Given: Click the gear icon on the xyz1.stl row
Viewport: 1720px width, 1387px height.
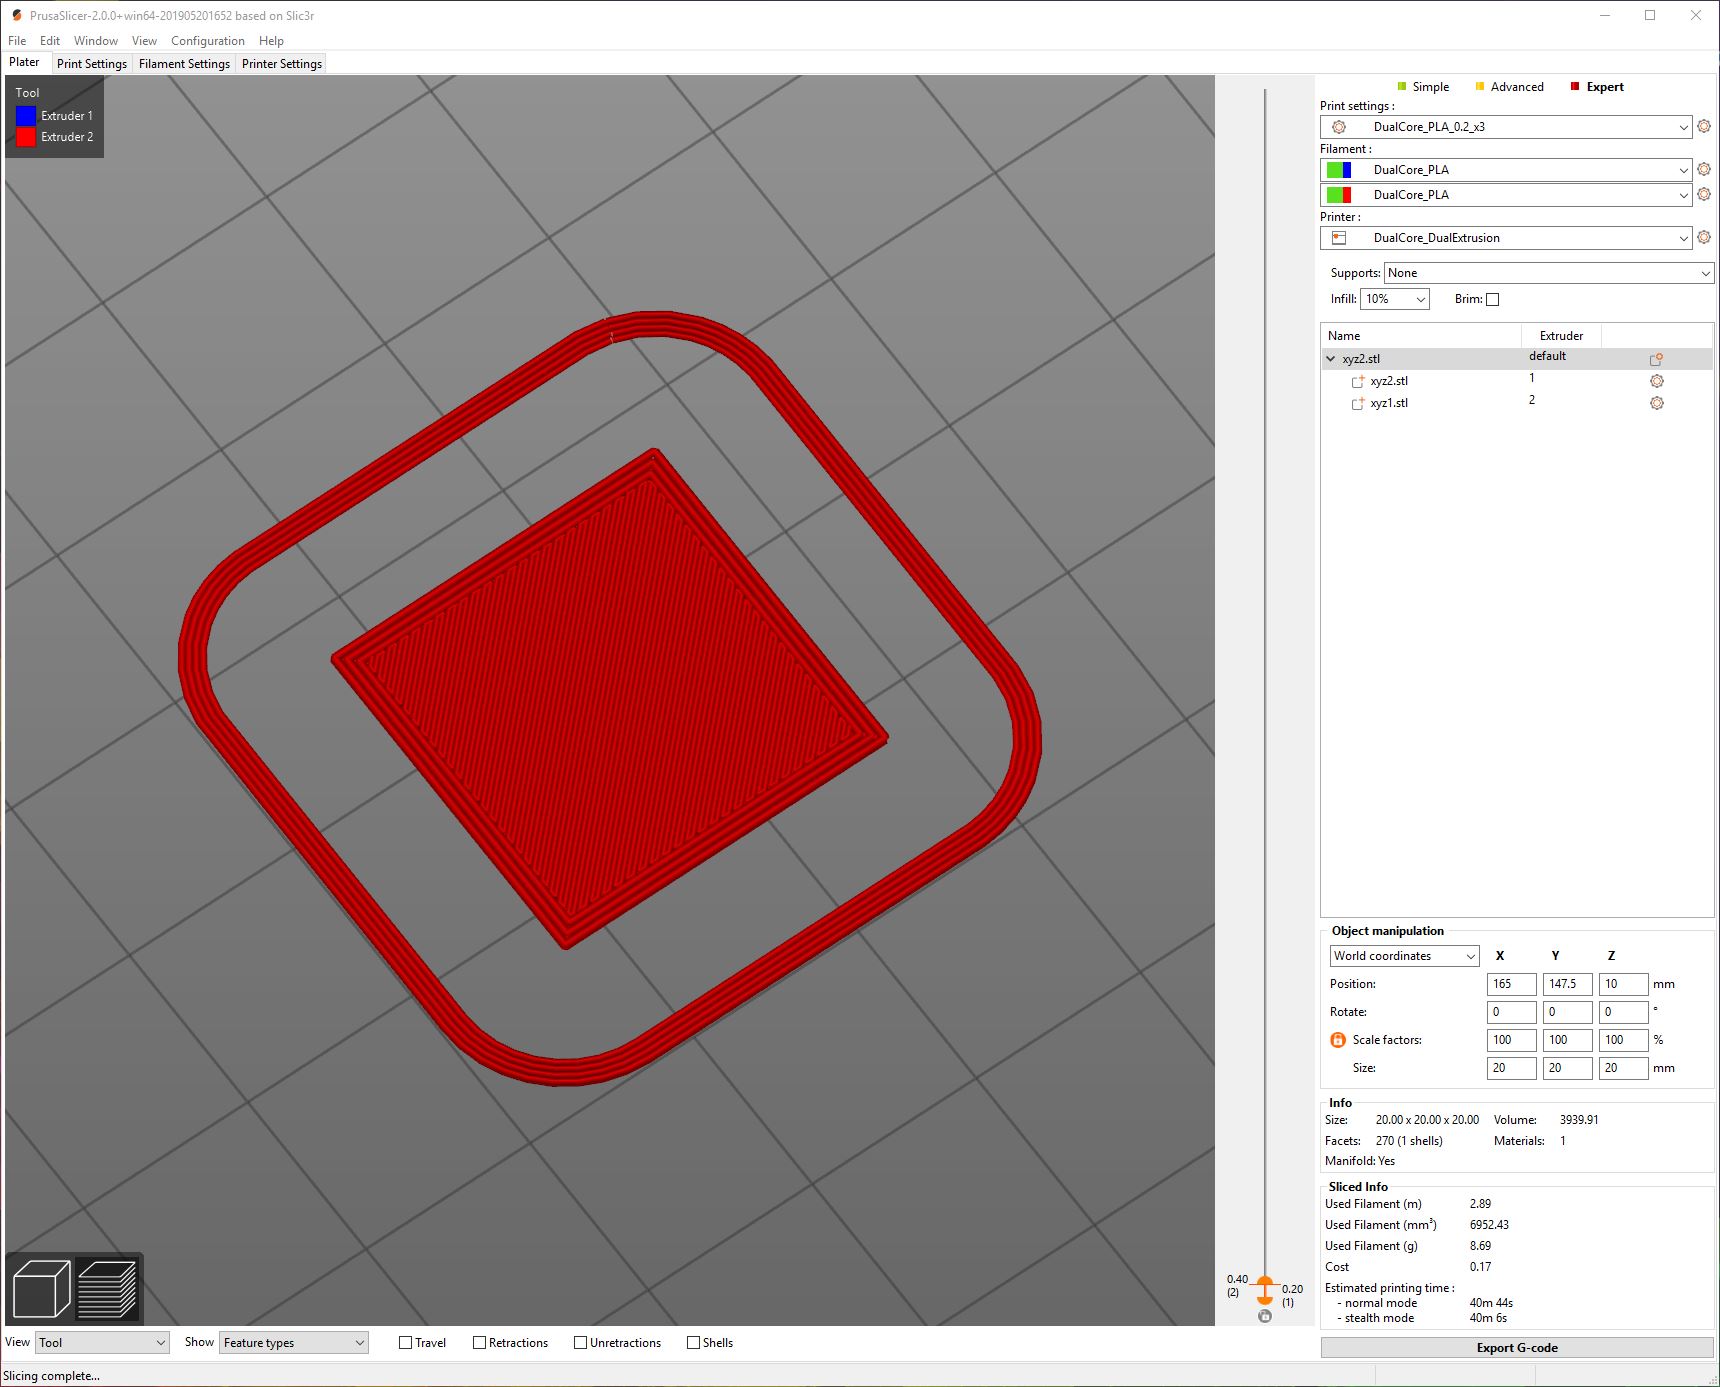Looking at the screenshot, I should 1657,403.
